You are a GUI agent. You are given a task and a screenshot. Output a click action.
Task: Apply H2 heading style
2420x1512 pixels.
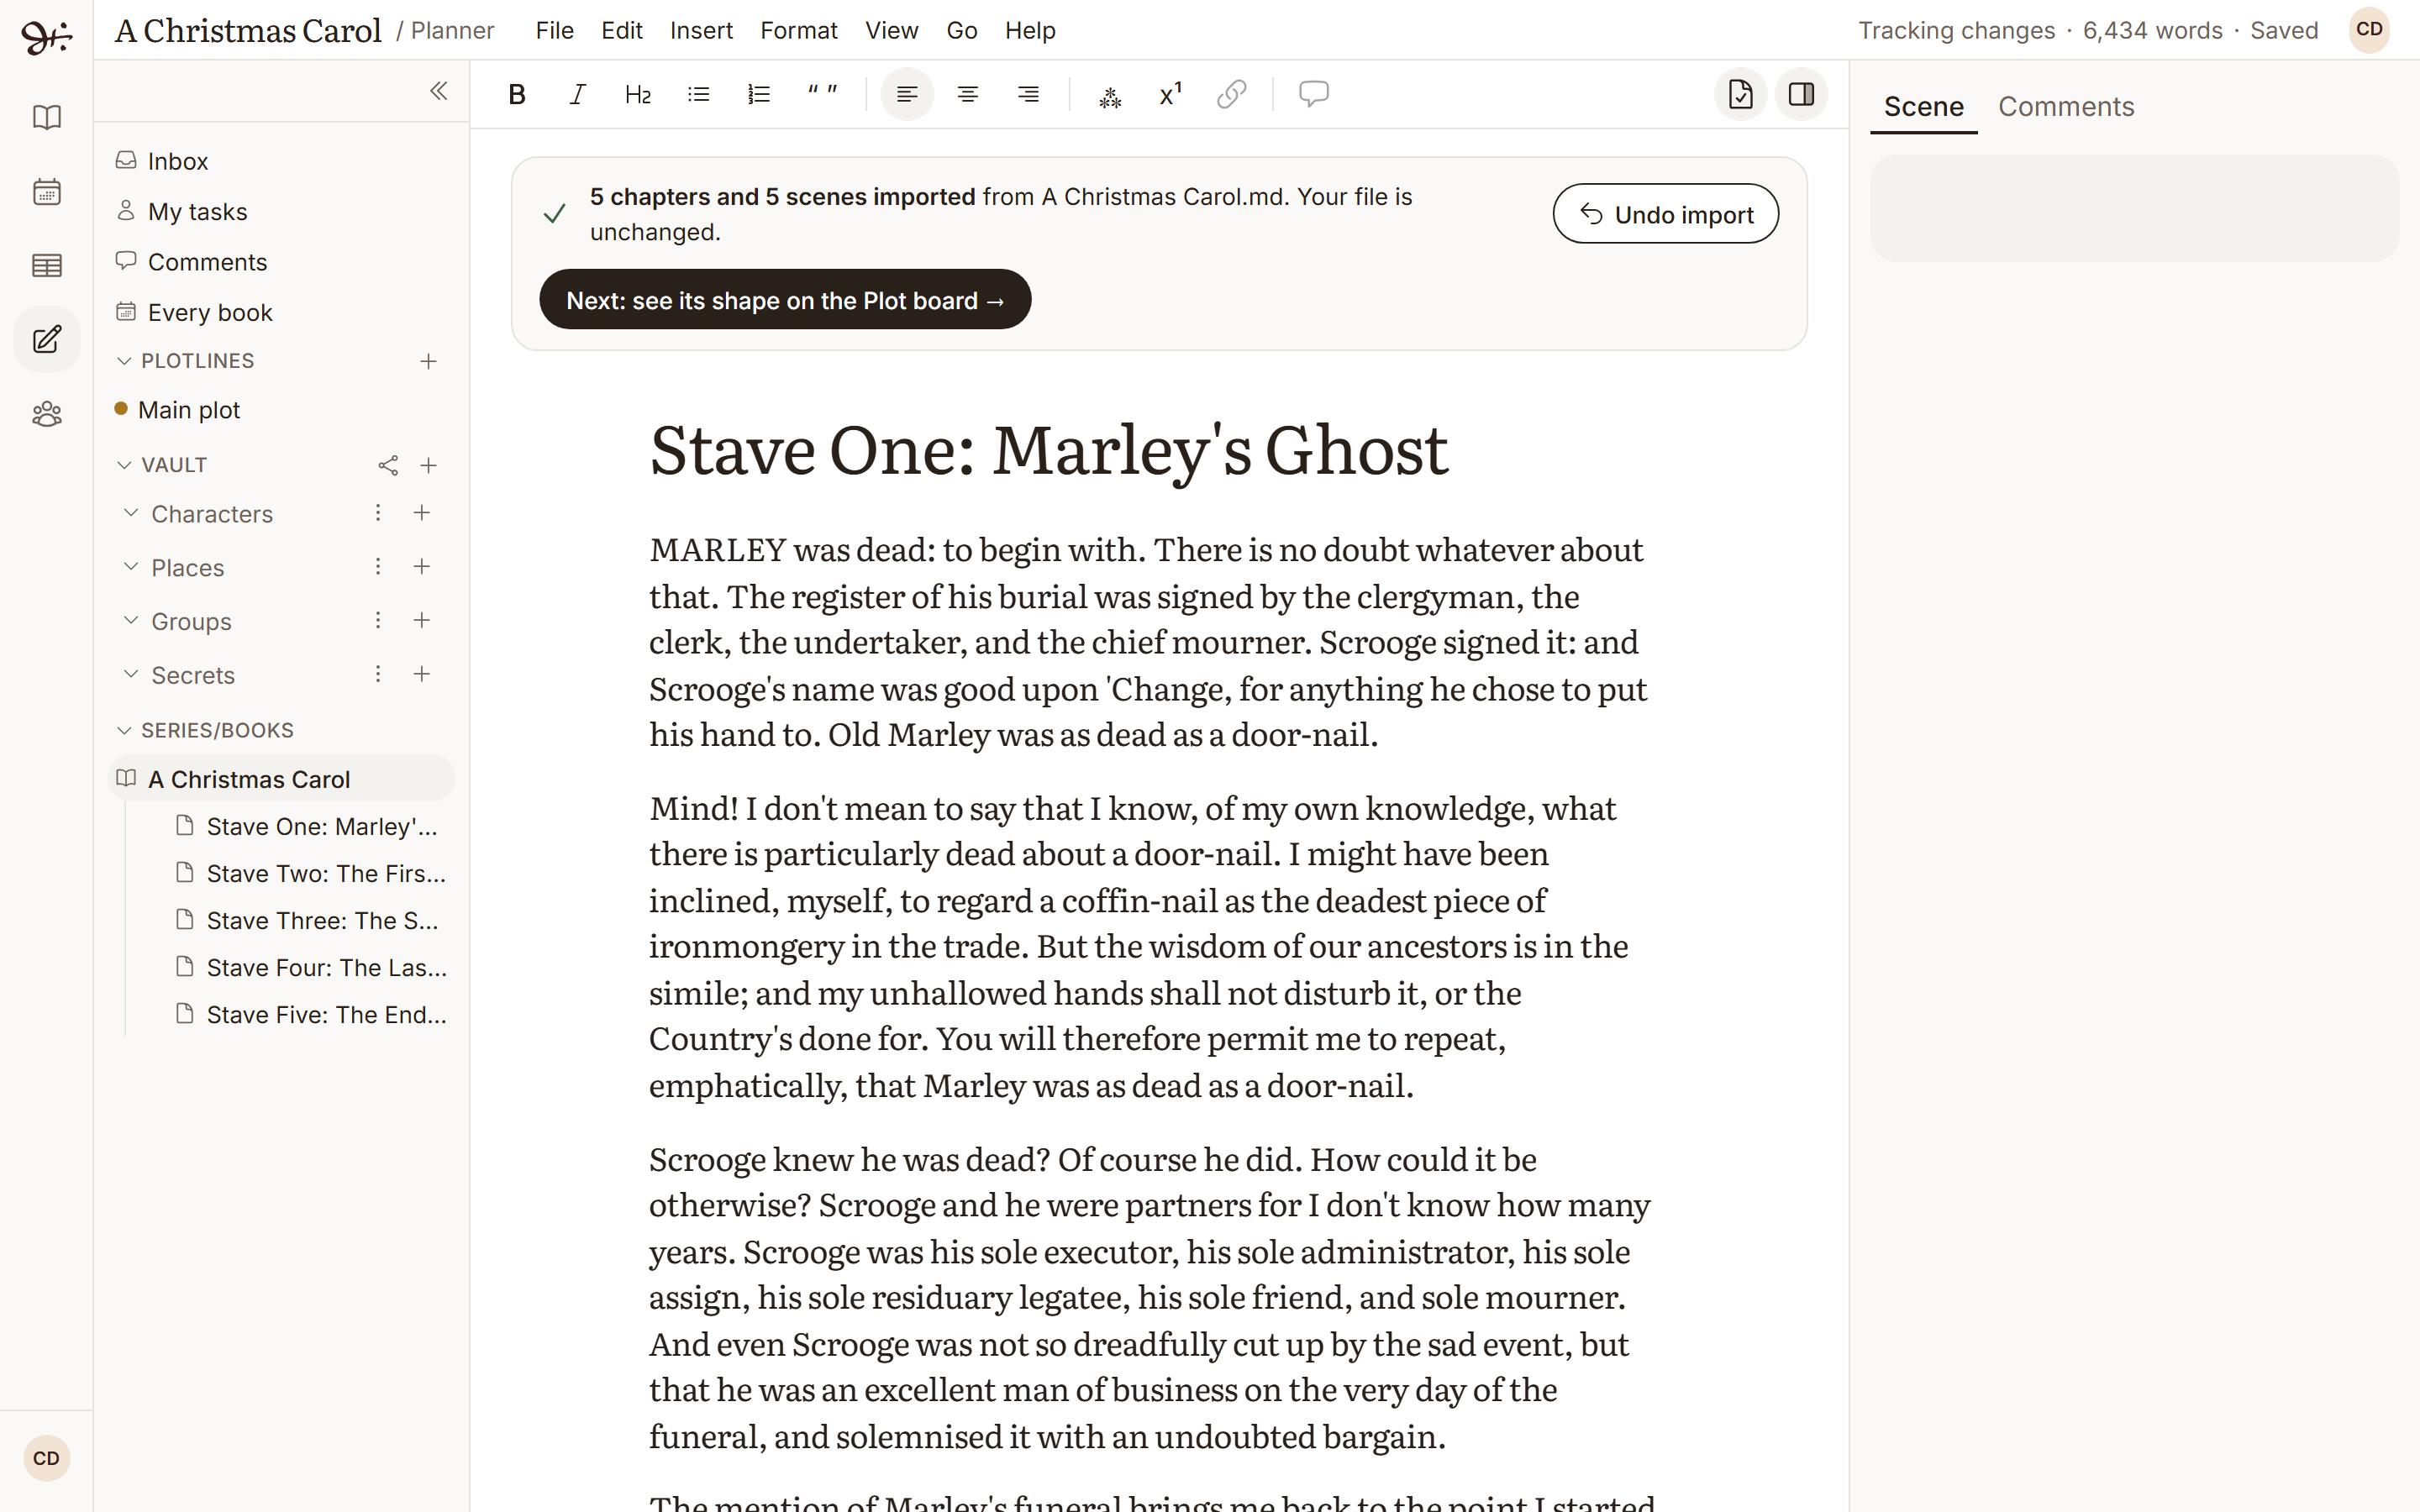(638, 94)
